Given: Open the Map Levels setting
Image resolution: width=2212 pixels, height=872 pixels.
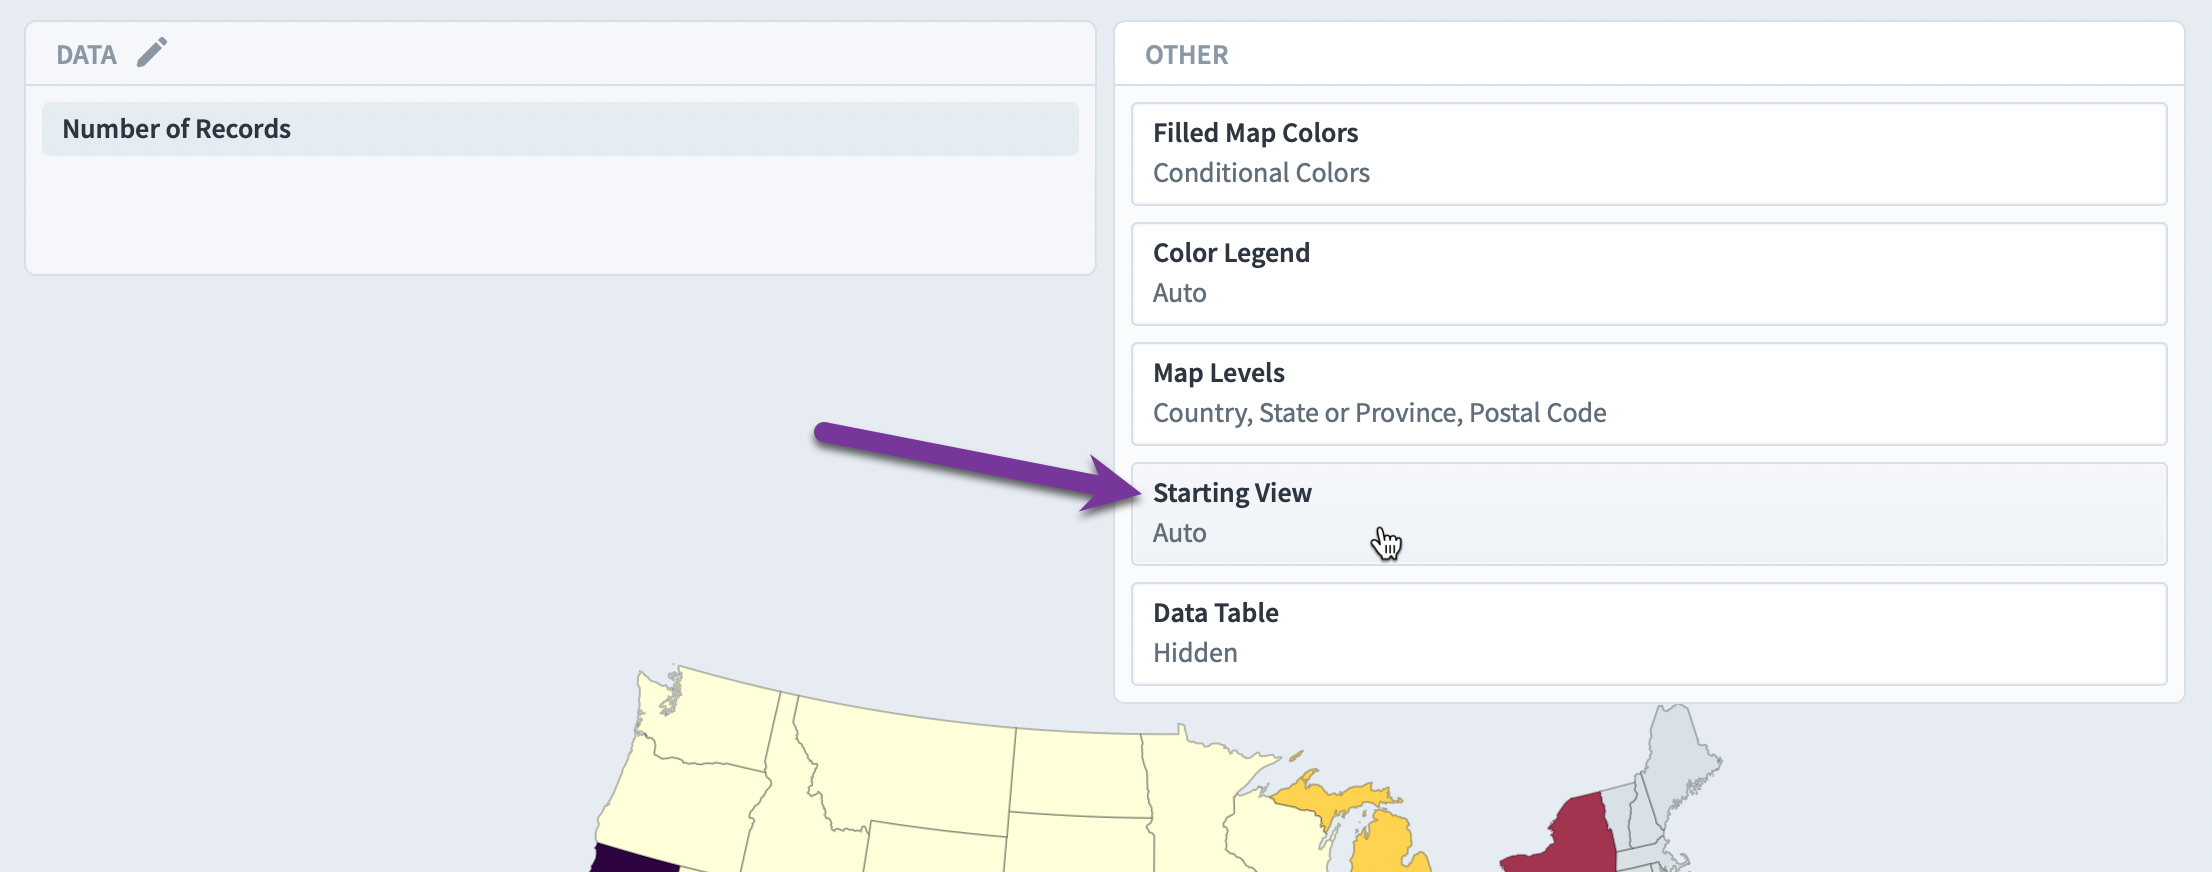Looking at the screenshot, I should pyautogui.click(x=1649, y=394).
